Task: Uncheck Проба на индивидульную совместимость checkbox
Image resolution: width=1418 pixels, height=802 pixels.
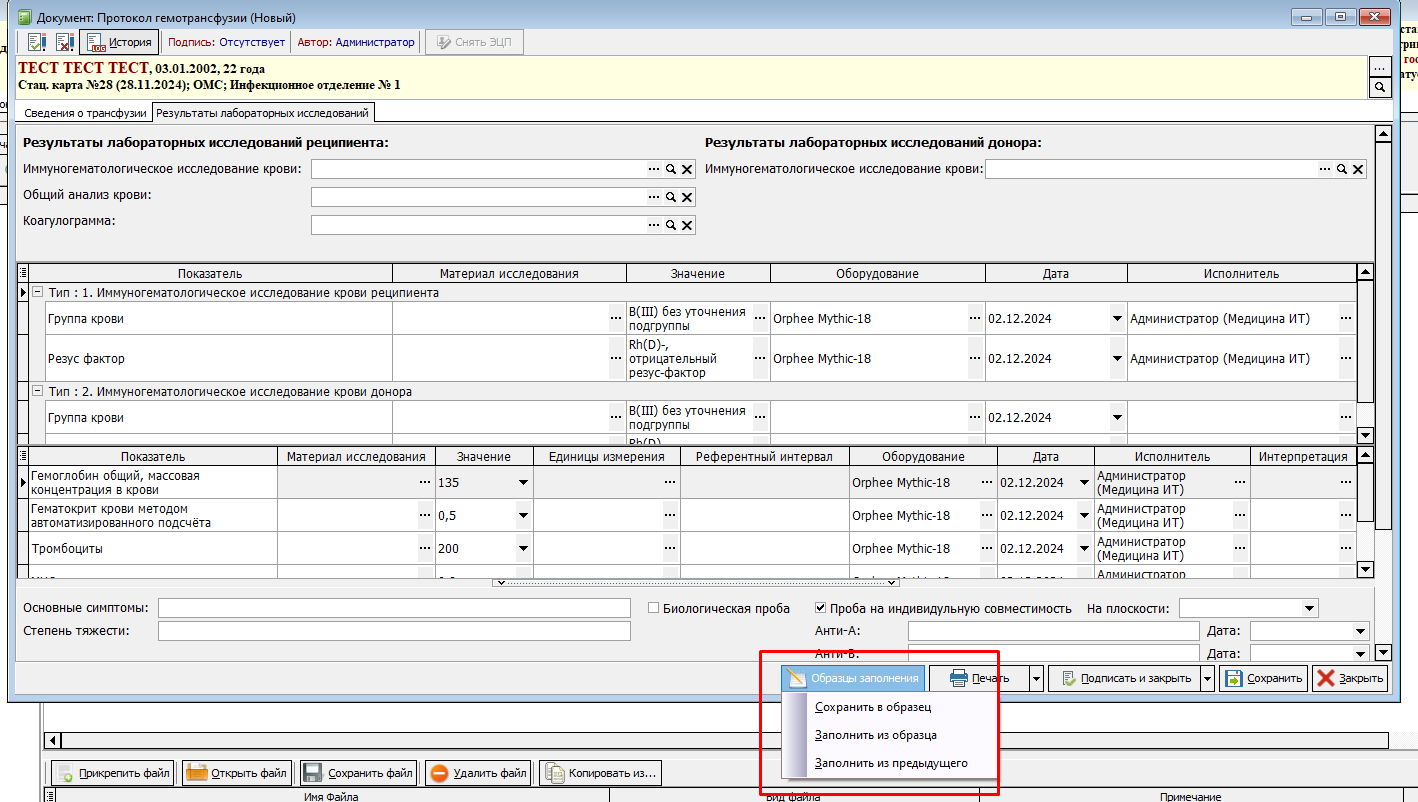Action: (821, 608)
